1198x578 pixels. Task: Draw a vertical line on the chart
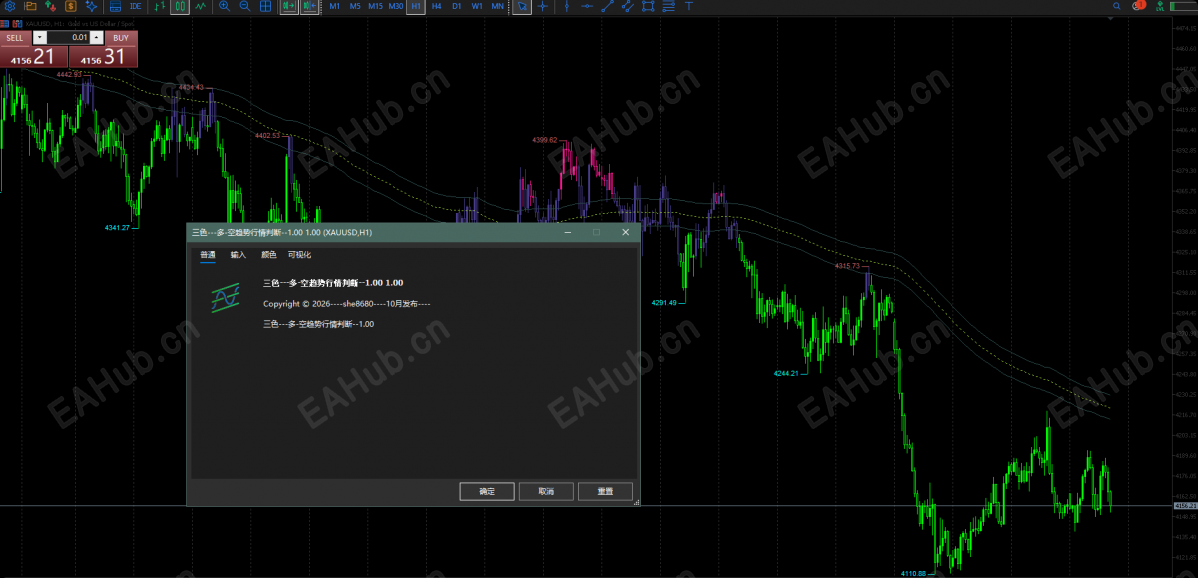(566, 6)
